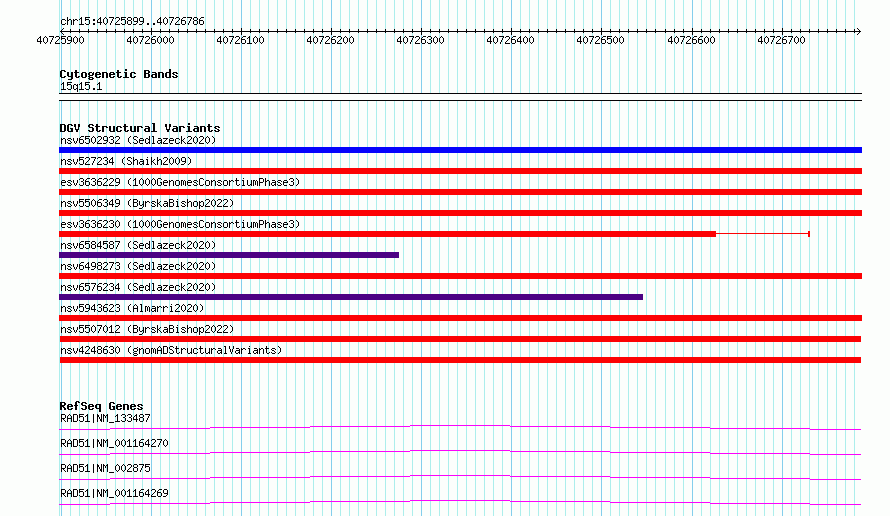Open the nsv6576234 (Sedlazeck2020) label
This screenshot has height=516, width=890.
tap(138, 287)
